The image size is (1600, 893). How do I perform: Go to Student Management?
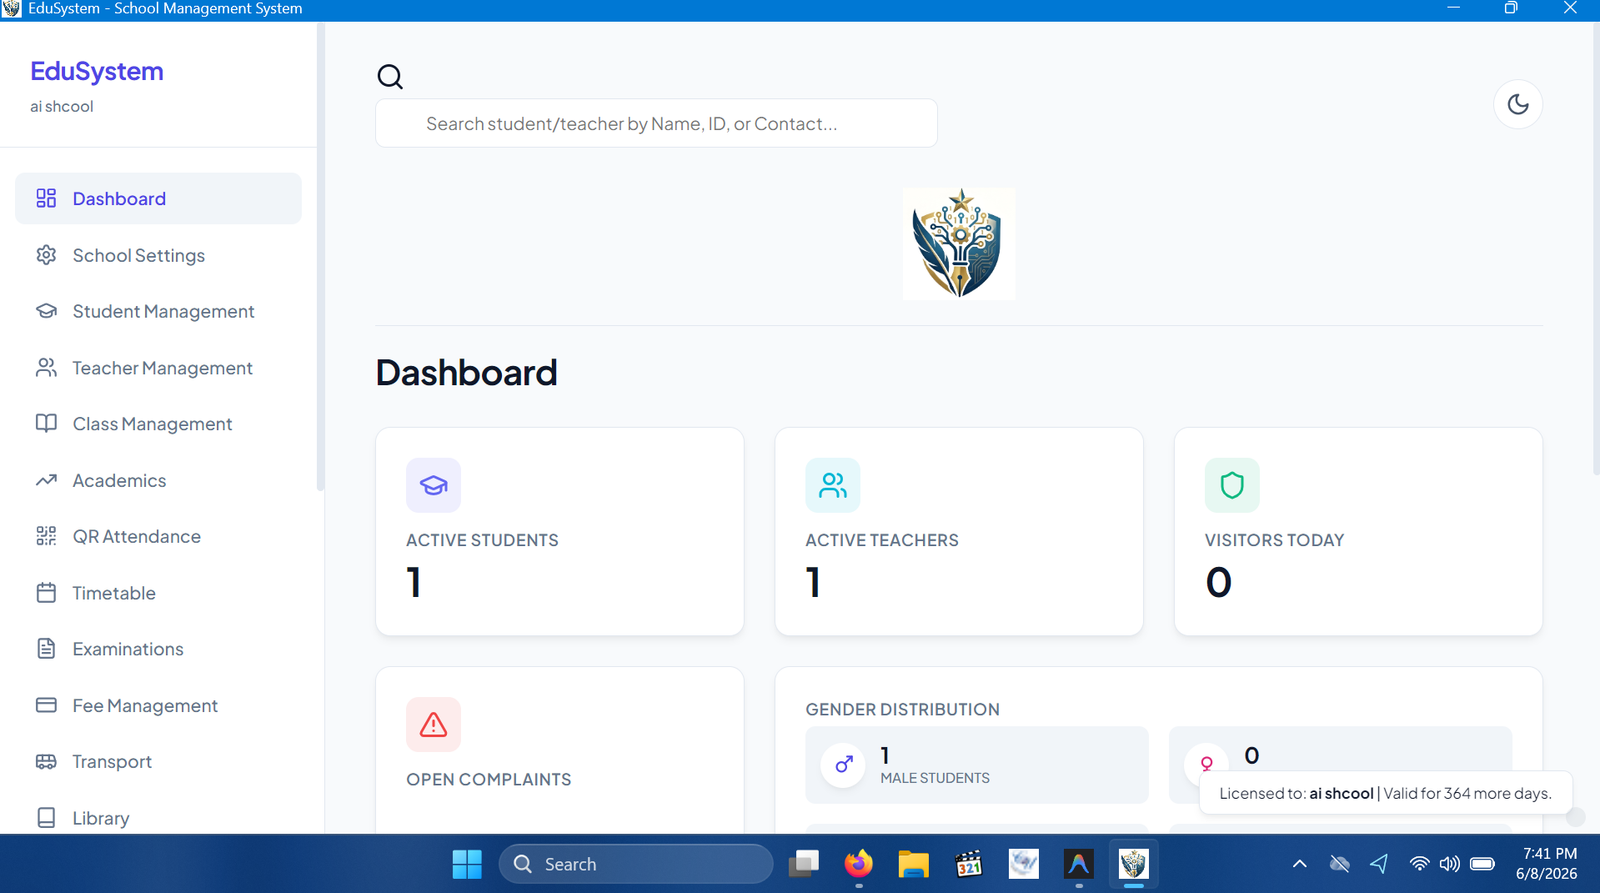[x=158, y=311]
